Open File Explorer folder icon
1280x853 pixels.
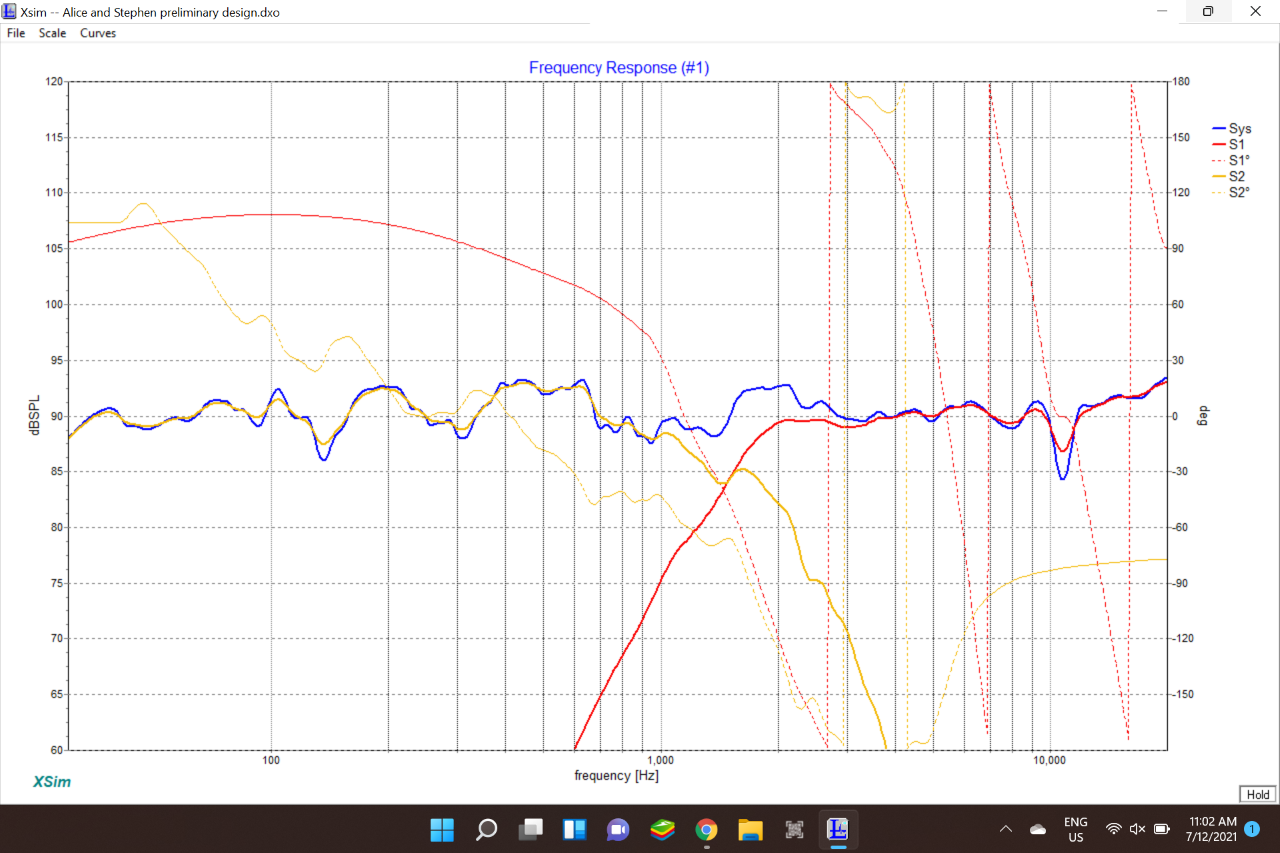click(x=750, y=829)
